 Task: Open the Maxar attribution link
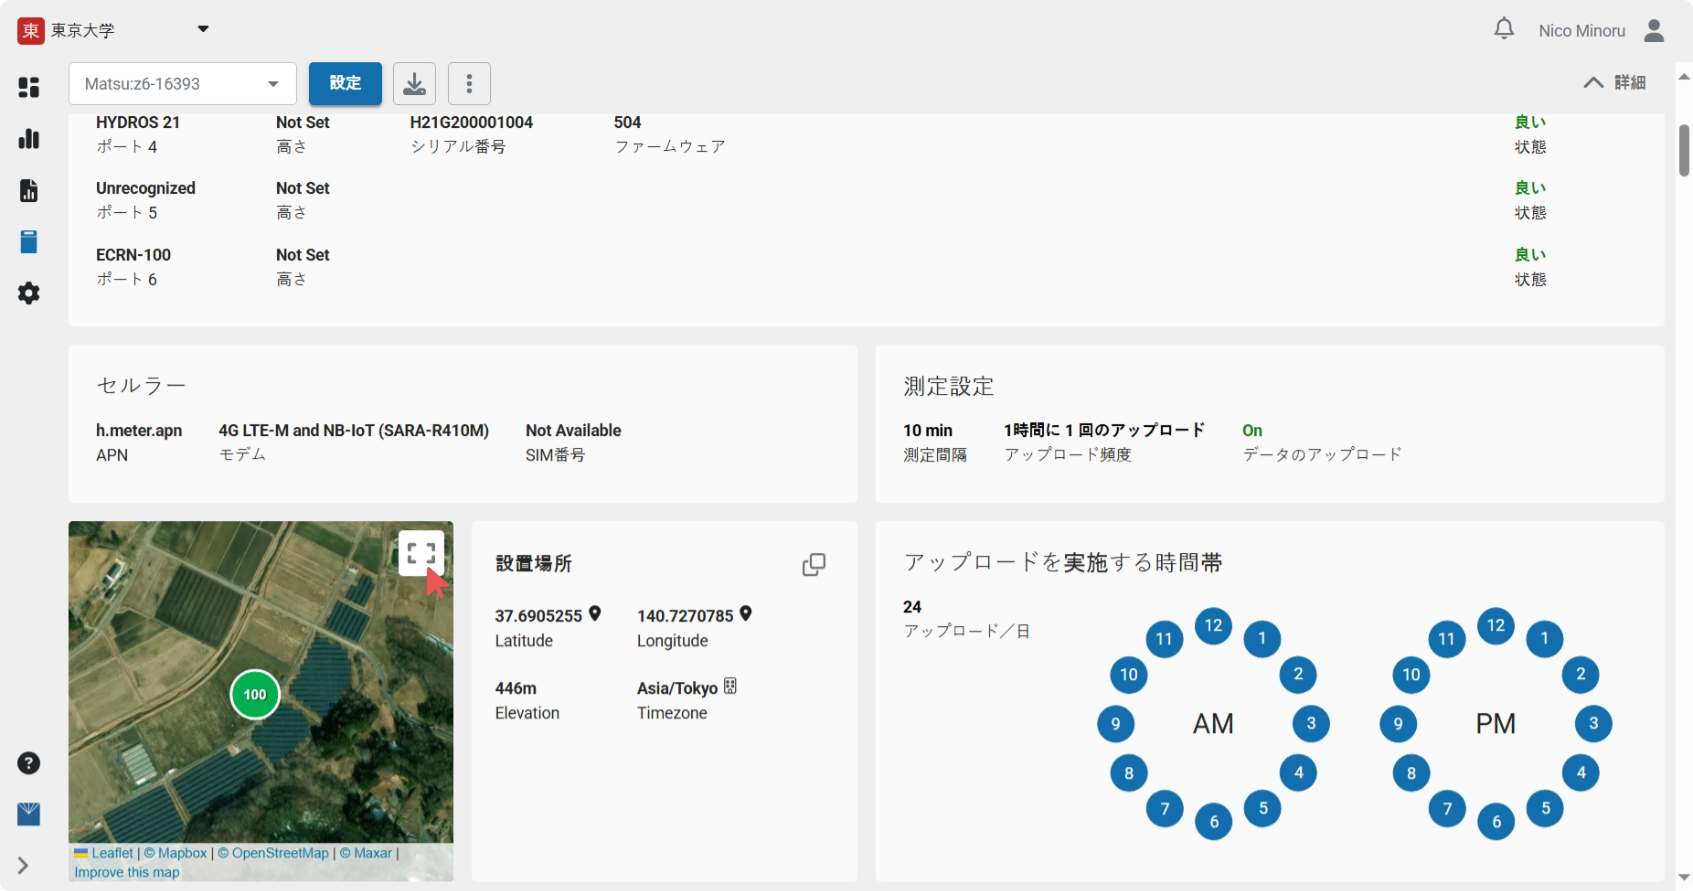[x=366, y=853]
